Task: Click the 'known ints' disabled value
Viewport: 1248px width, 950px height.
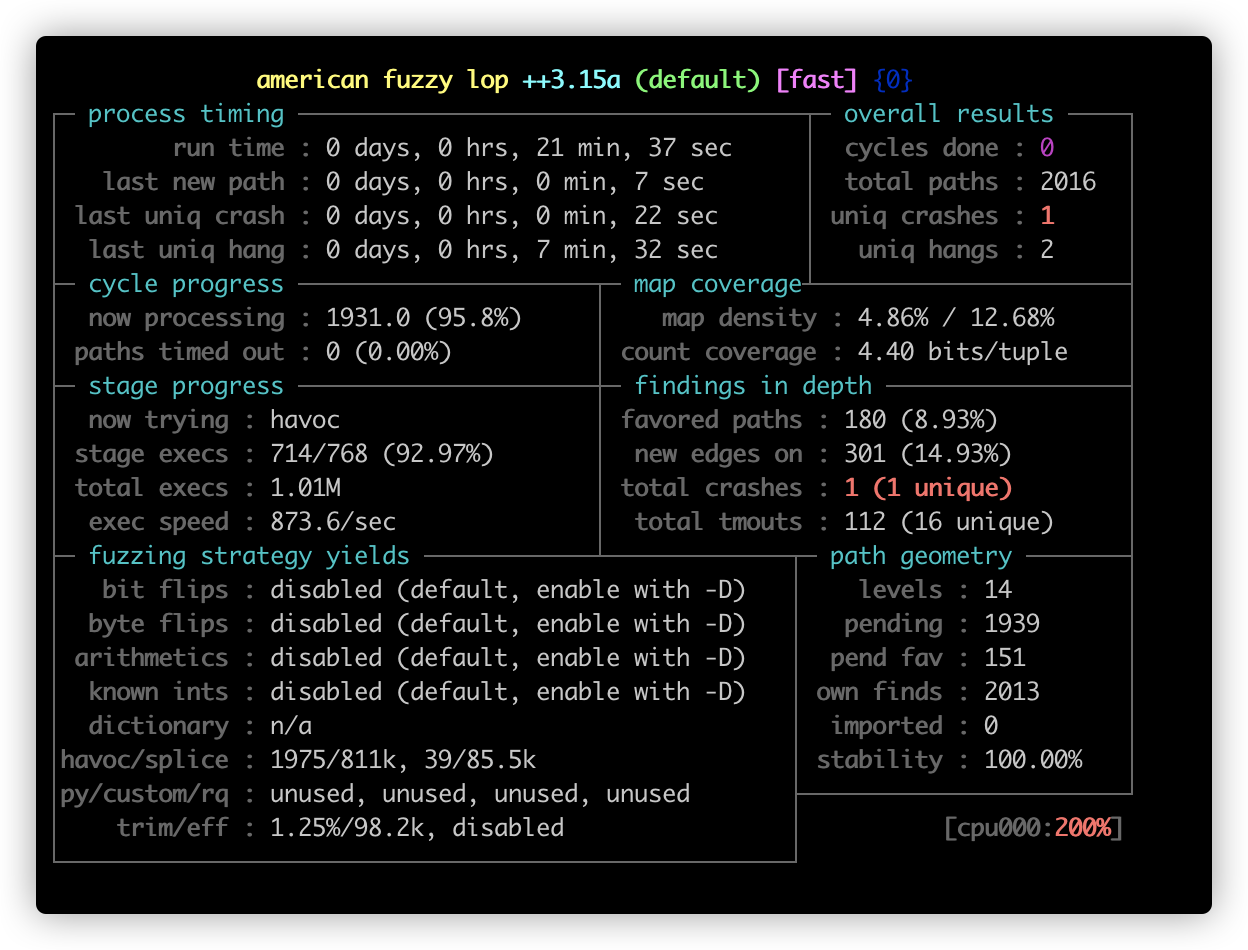Action: [508, 692]
